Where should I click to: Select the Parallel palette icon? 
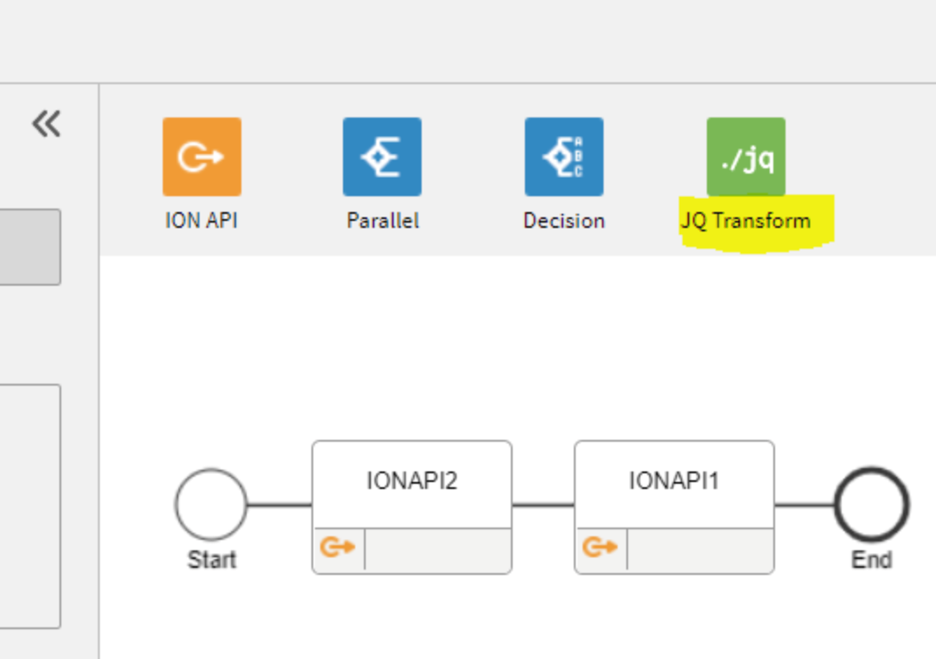coord(382,157)
